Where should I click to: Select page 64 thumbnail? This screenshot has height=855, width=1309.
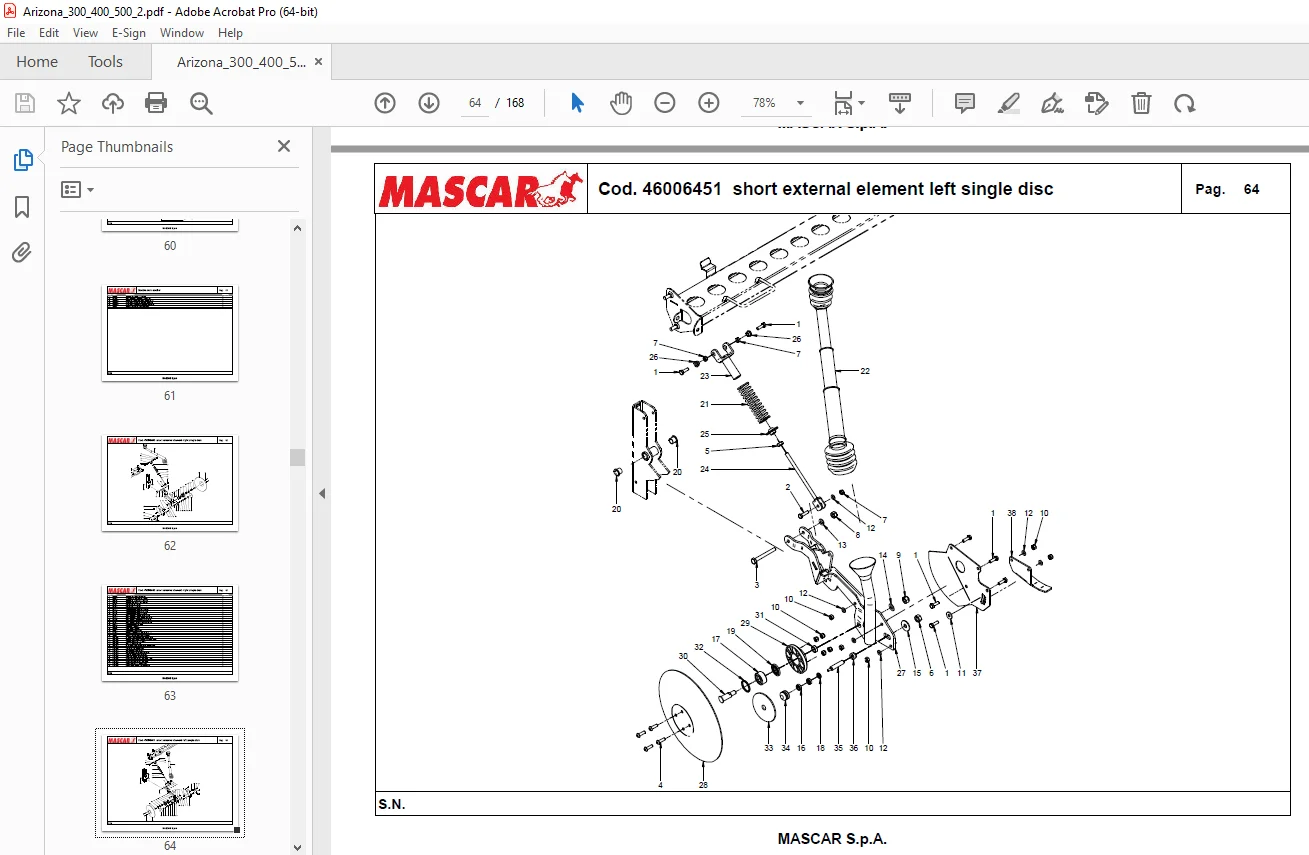[170, 783]
